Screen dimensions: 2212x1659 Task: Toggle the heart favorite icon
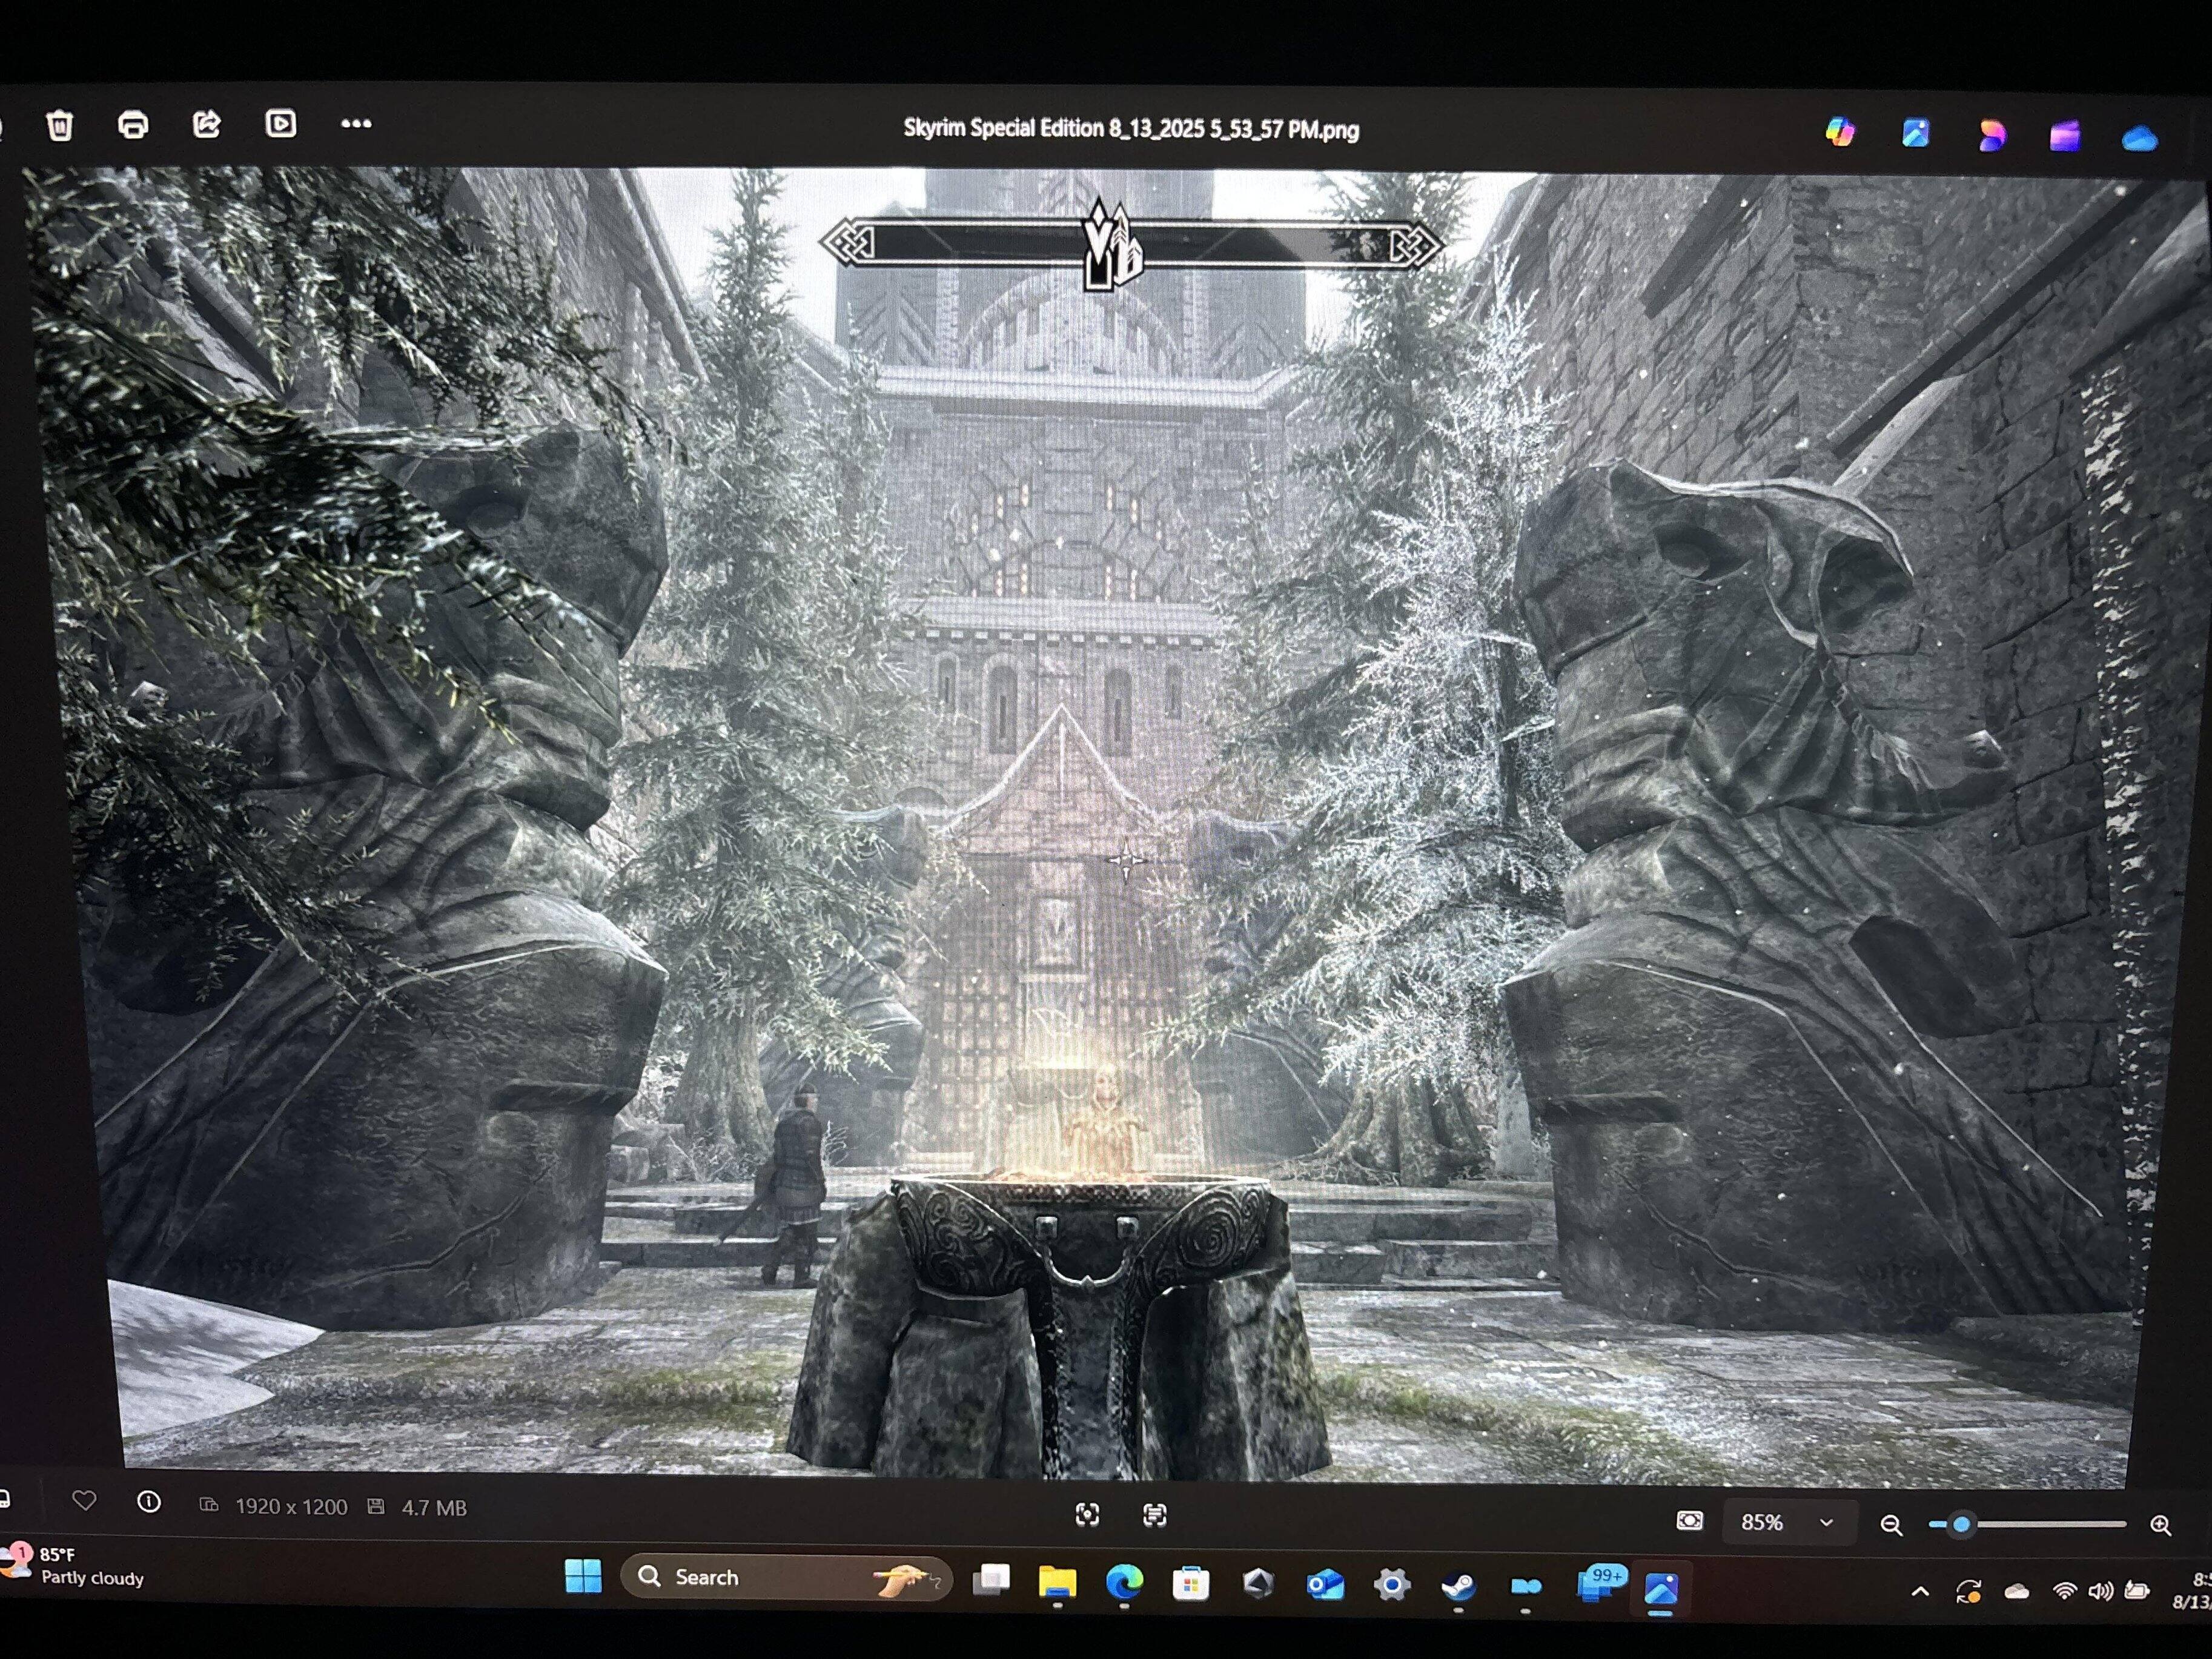point(85,1500)
